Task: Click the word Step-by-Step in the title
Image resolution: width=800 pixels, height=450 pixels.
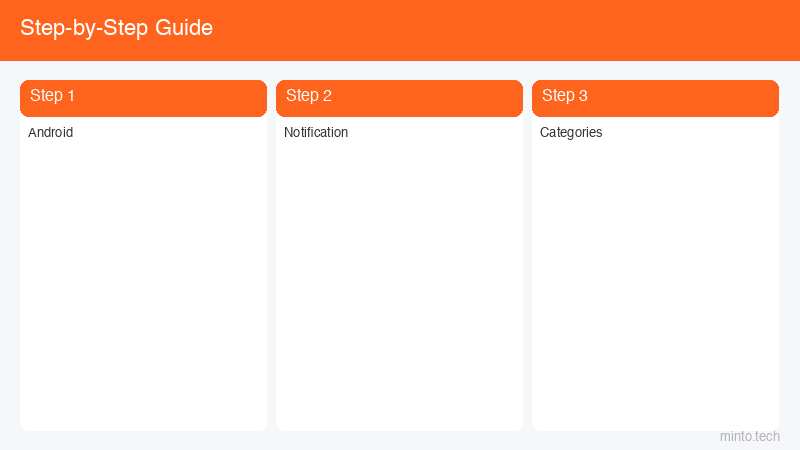Action: (x=84, y=28)
